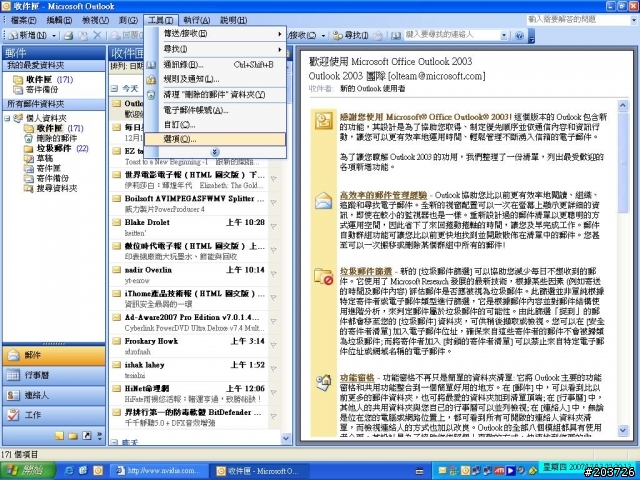Screen dimensions: 640x480
Task: Flag the Blake Drolet message
Action: tap(274, 226)
